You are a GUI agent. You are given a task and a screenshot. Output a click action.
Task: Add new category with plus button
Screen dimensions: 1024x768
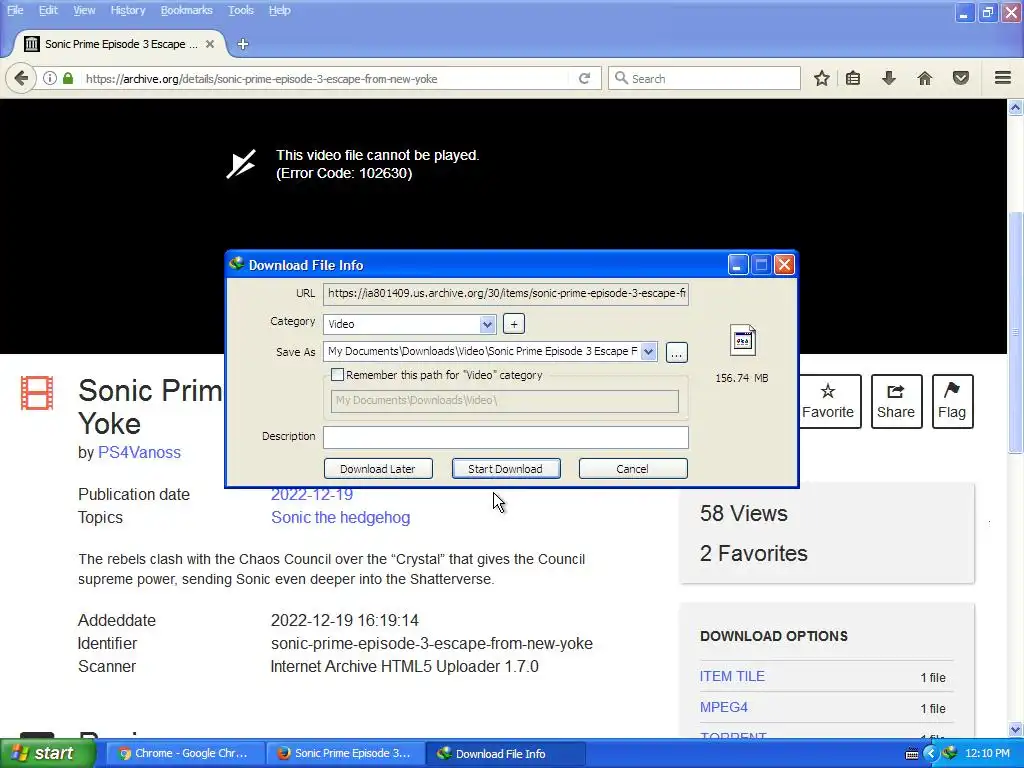click(x=514, y=324)
